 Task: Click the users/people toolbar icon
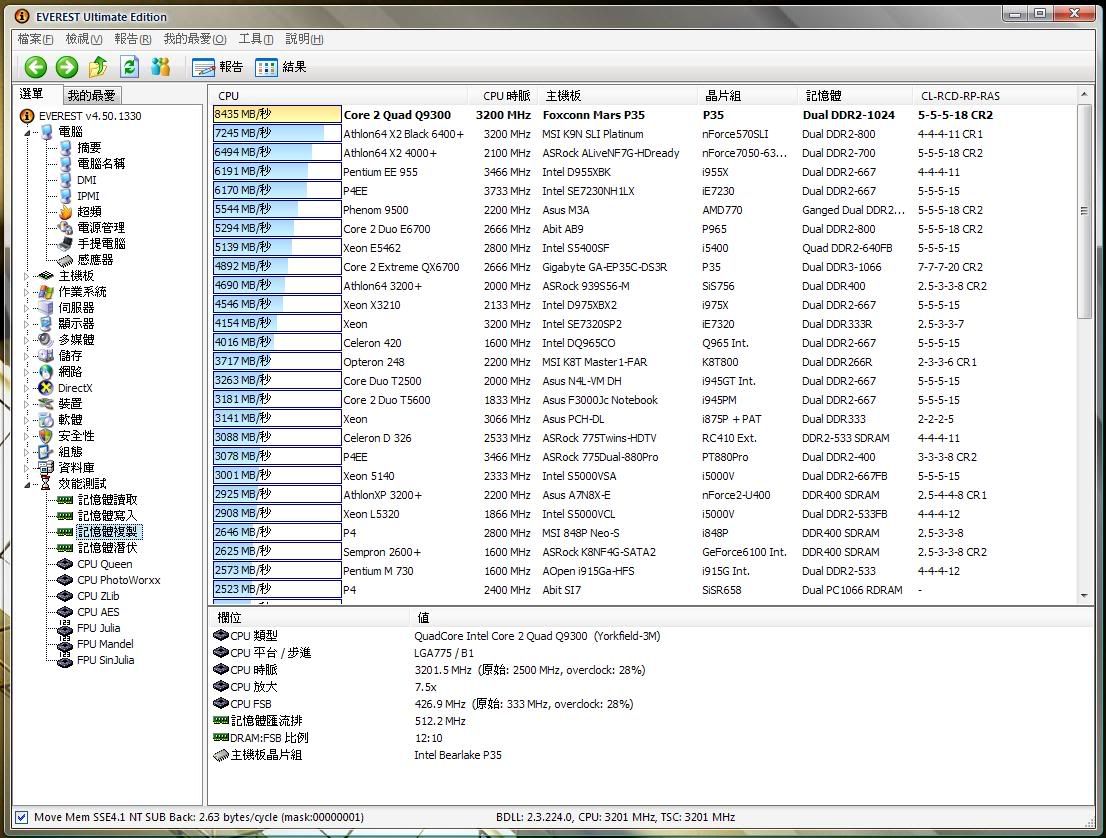pyautogui.click(x=161, y=67)
